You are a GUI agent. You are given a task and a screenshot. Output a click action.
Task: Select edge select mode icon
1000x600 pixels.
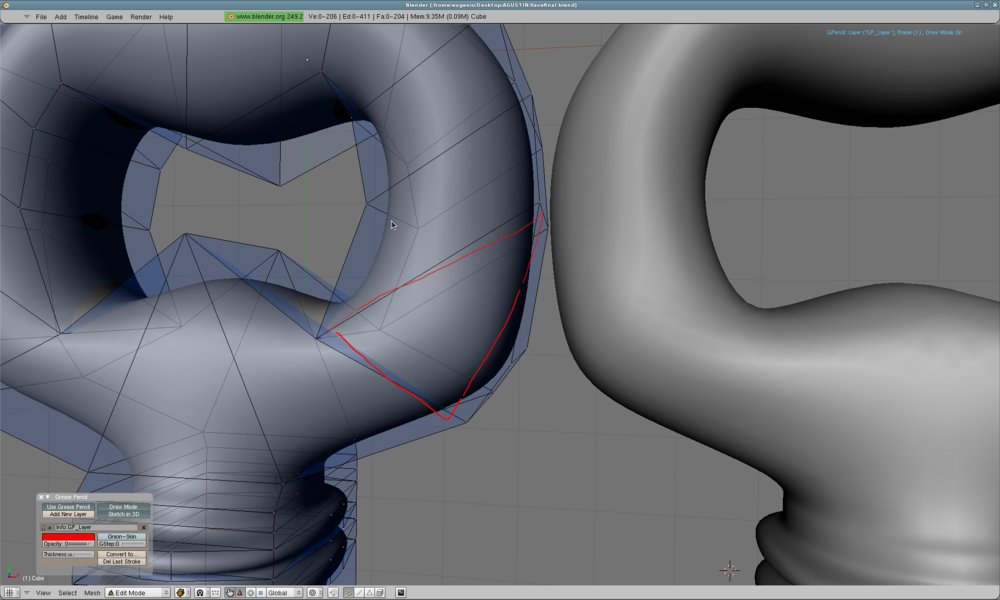[x=359, y=593]
